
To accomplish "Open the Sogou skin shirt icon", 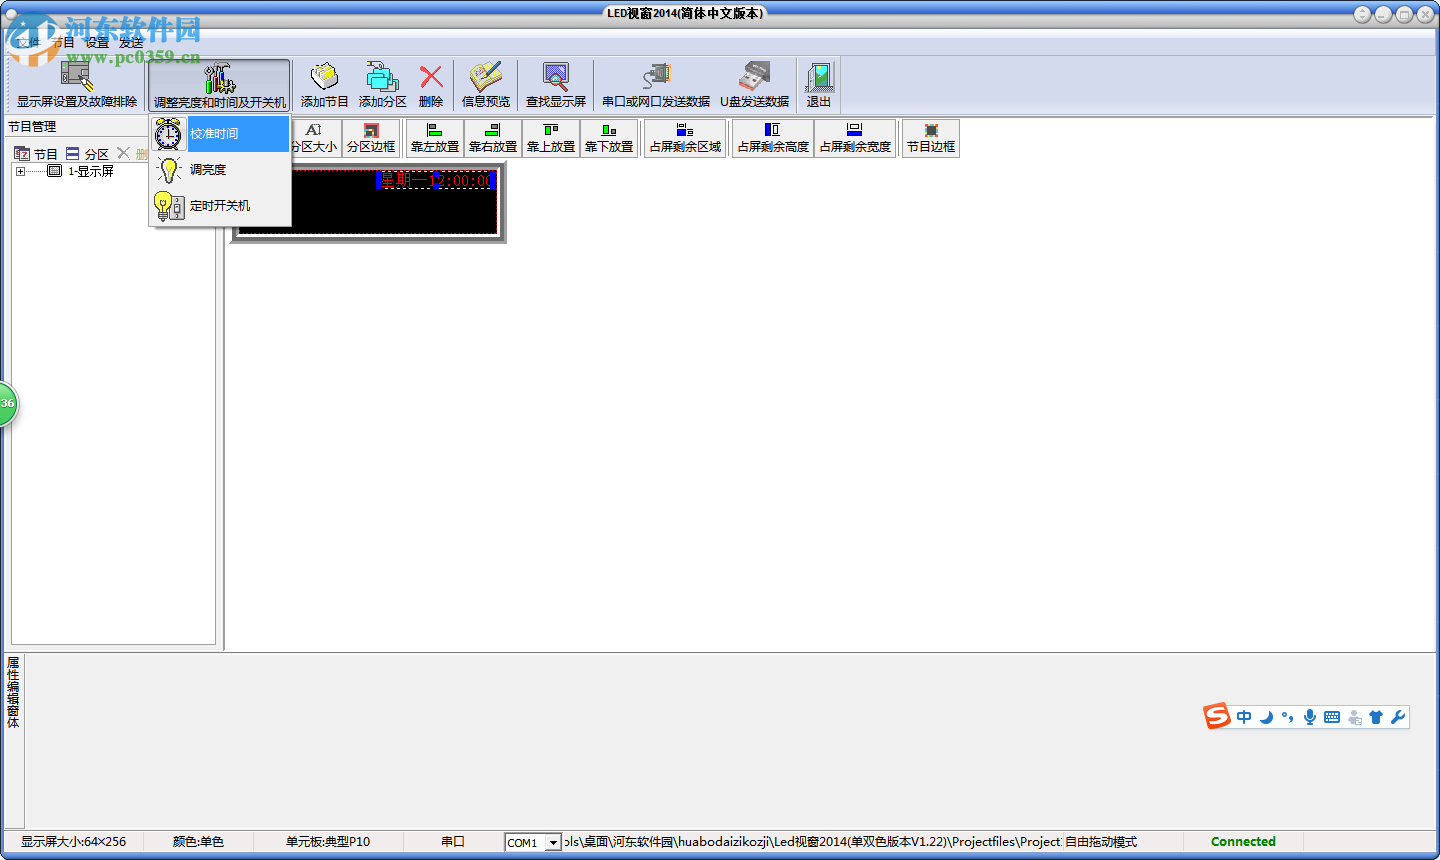I will [1376, 717].
